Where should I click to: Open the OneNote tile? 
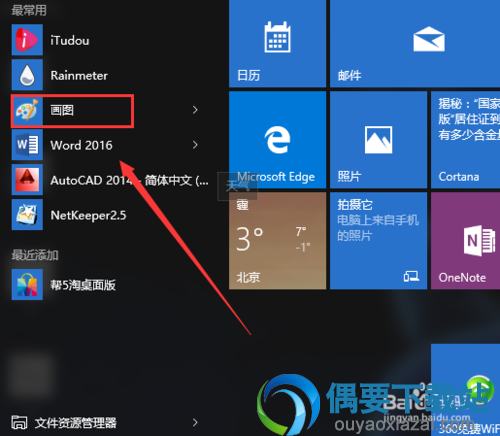click(x=465, y=241)
